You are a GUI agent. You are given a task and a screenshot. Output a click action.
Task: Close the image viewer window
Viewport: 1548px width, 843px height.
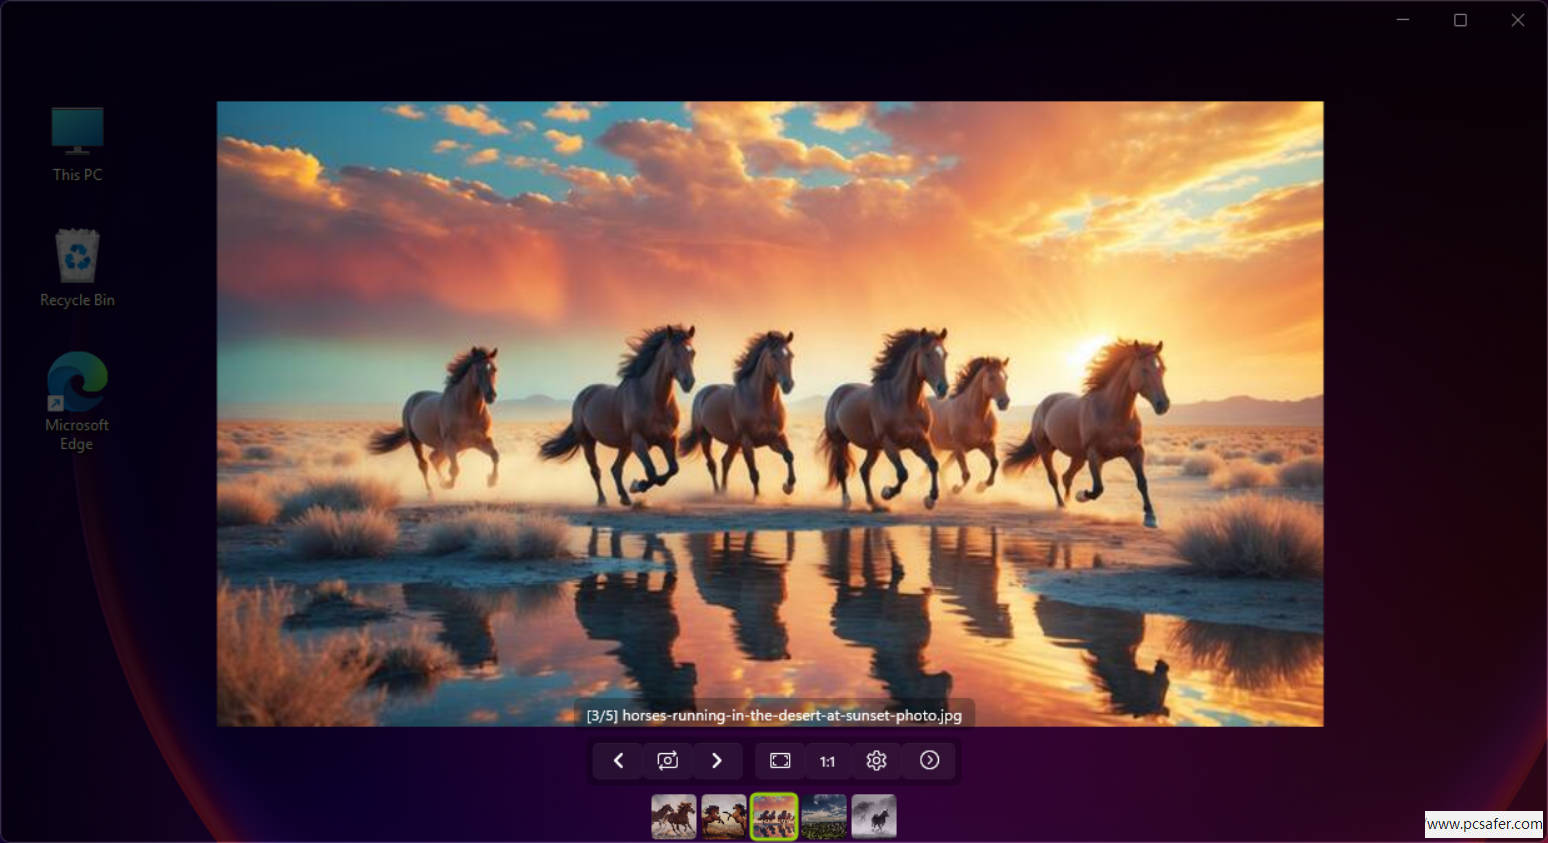click(x=1517, y=20)
